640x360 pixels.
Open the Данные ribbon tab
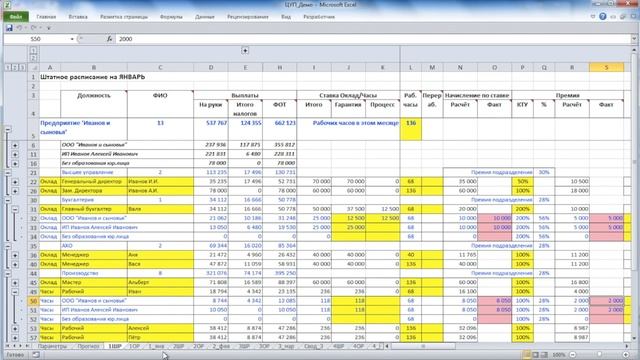click(204, 17)
